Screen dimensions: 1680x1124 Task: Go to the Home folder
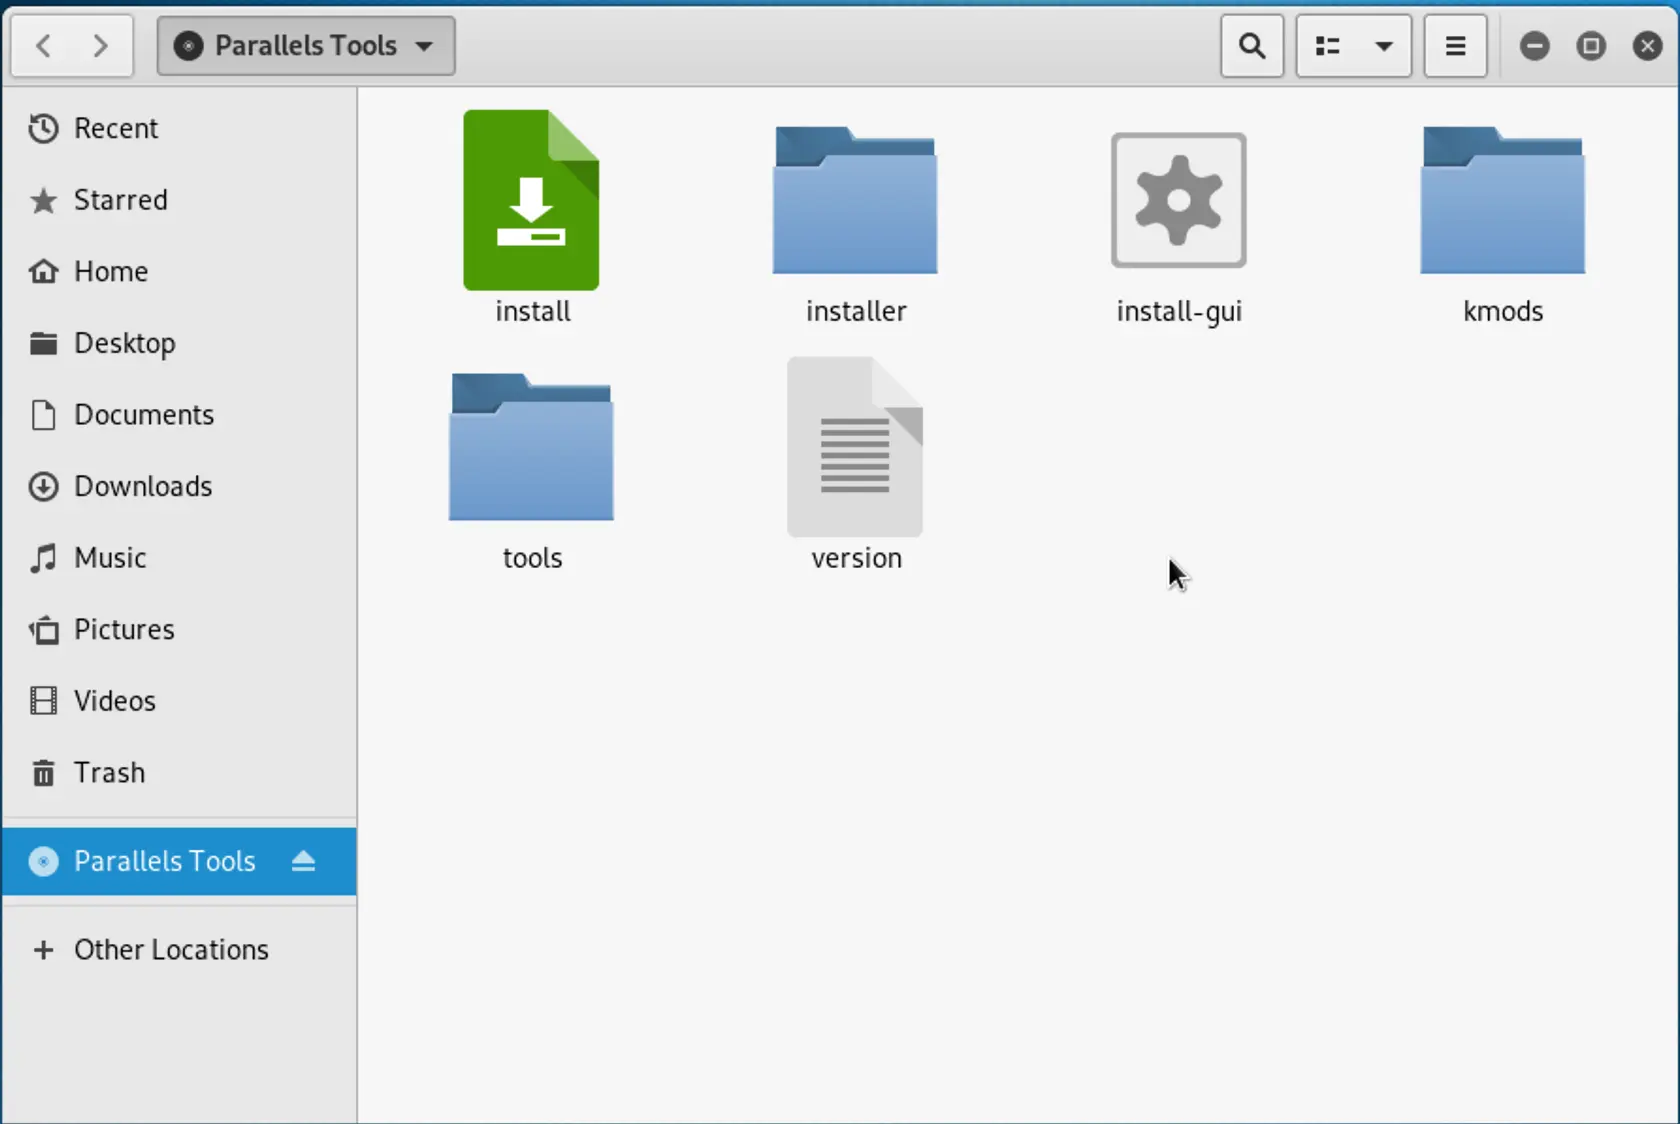179,271
